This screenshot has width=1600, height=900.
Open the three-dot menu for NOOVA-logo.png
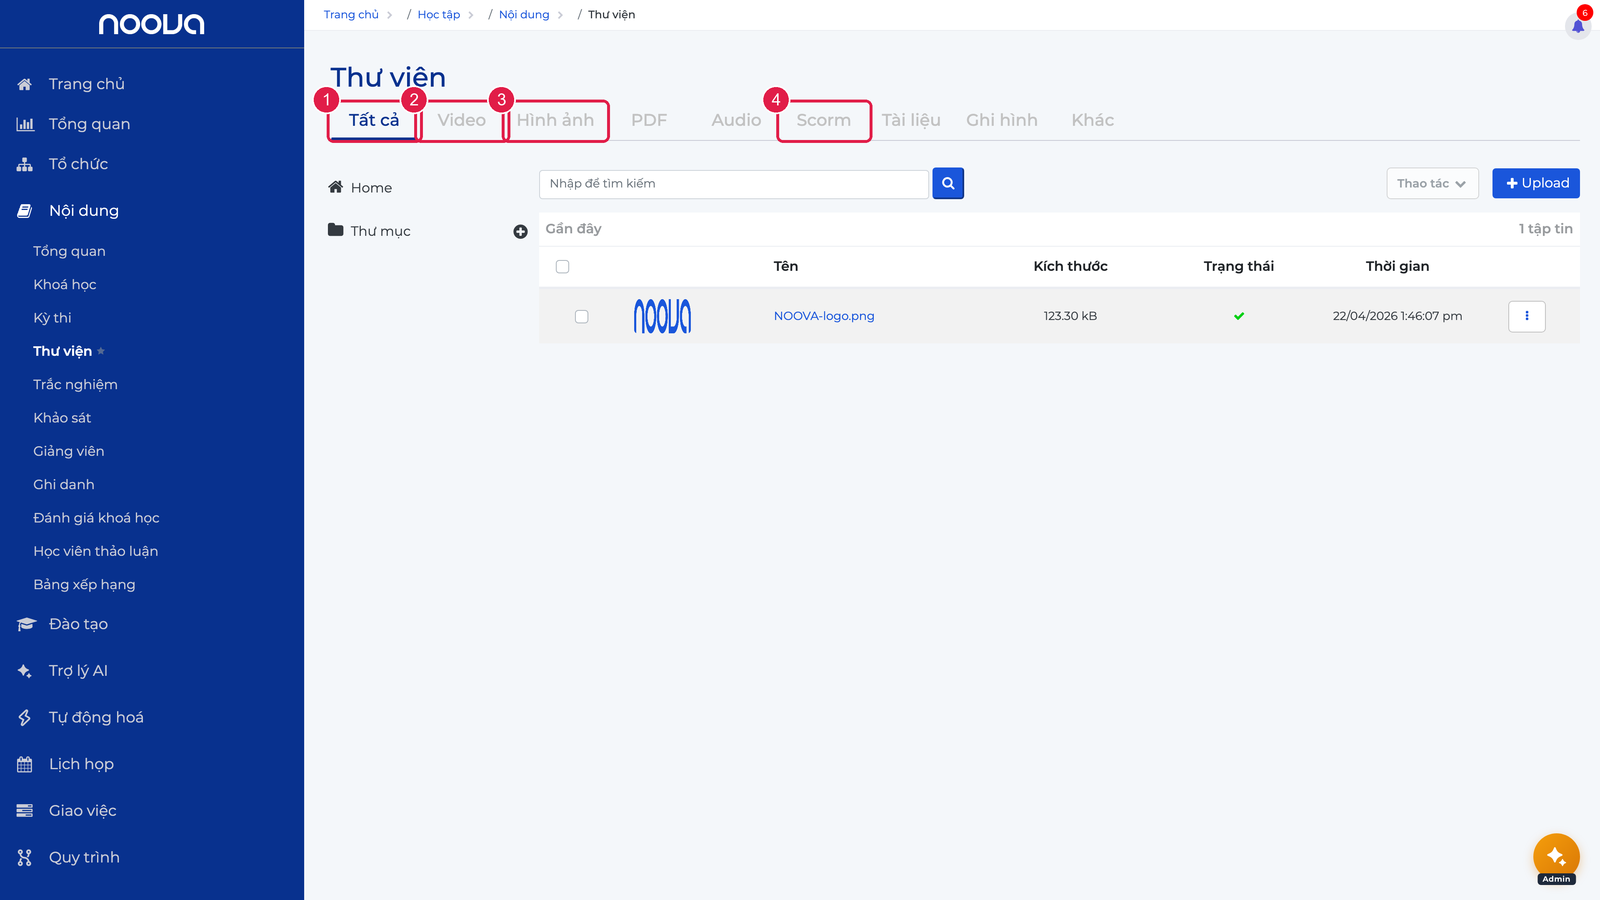pyautogui.click(x=1527, y=316)
